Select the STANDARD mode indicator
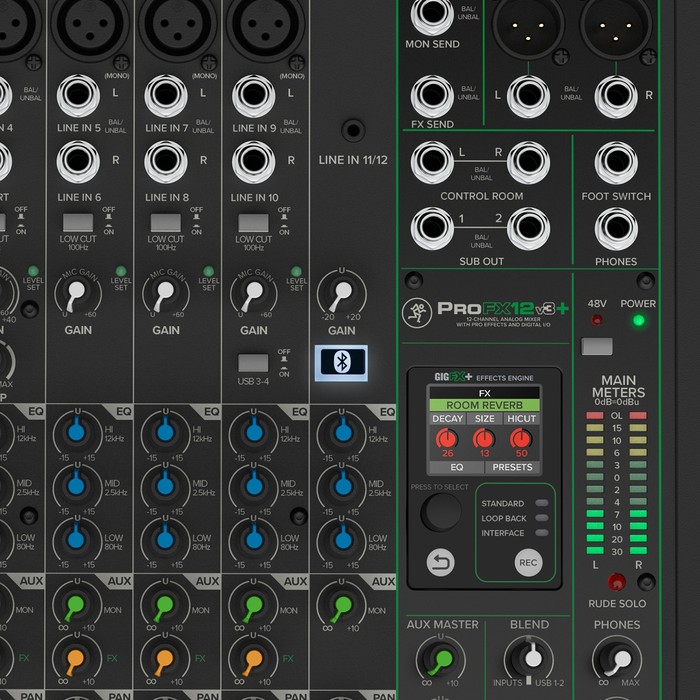 click(542, 503)
